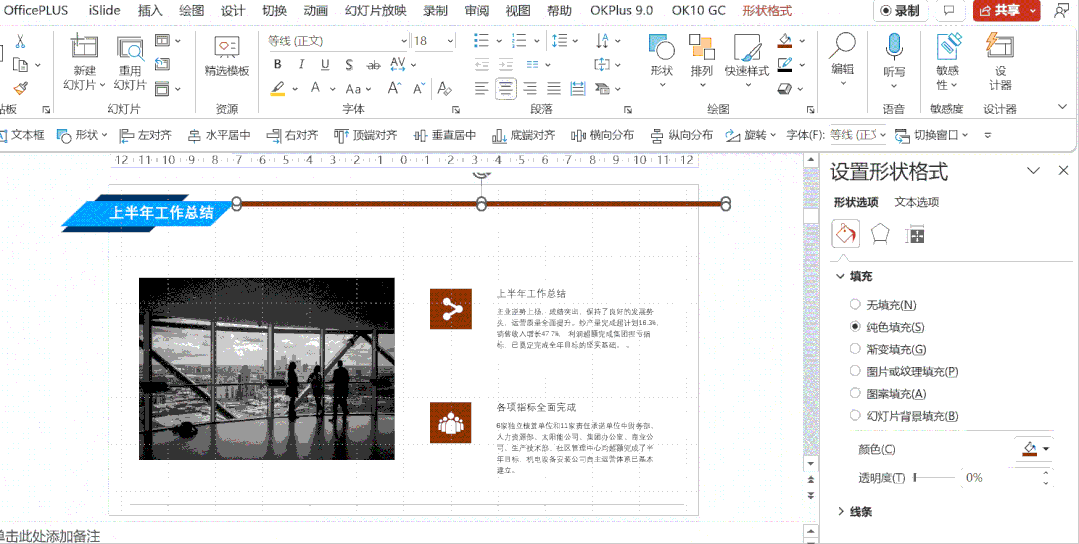
Task: Toggle Underline formatting
Action: point(325,65)
